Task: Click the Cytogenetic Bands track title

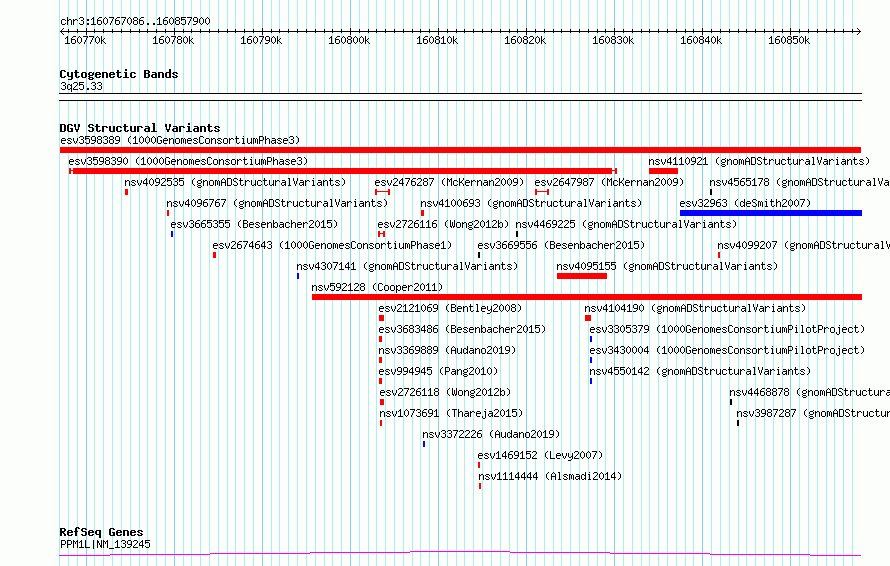Action: (x=119, y=74)
